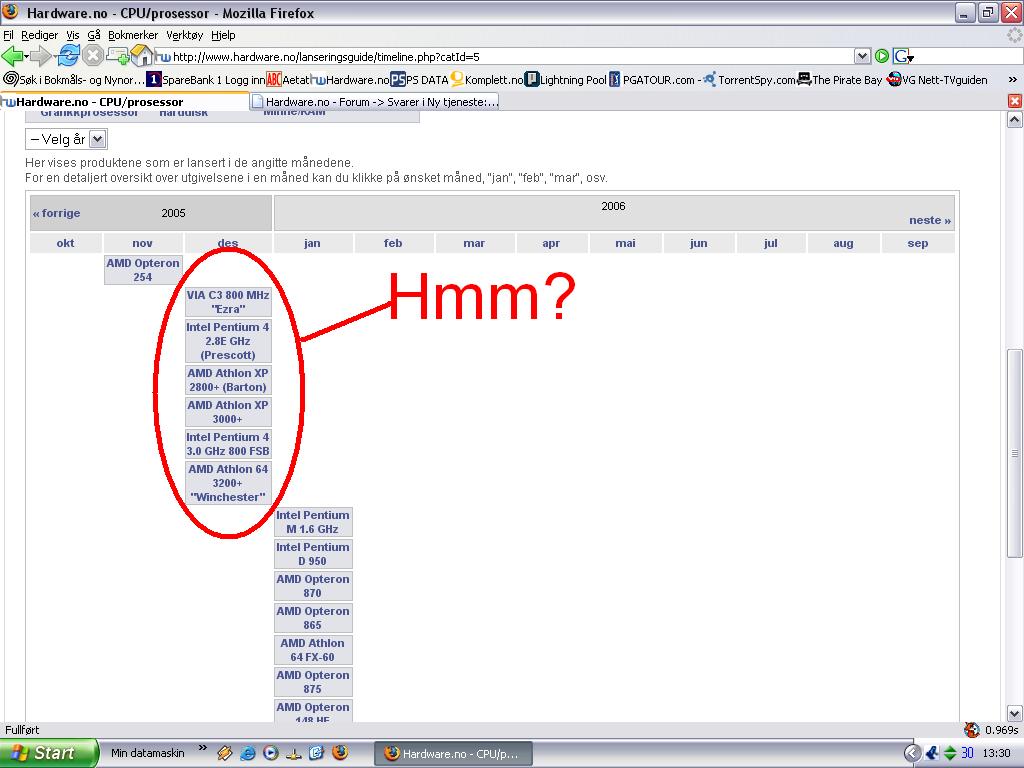
Task: Open the address bar history dropdown
Action: coord(862,56)
